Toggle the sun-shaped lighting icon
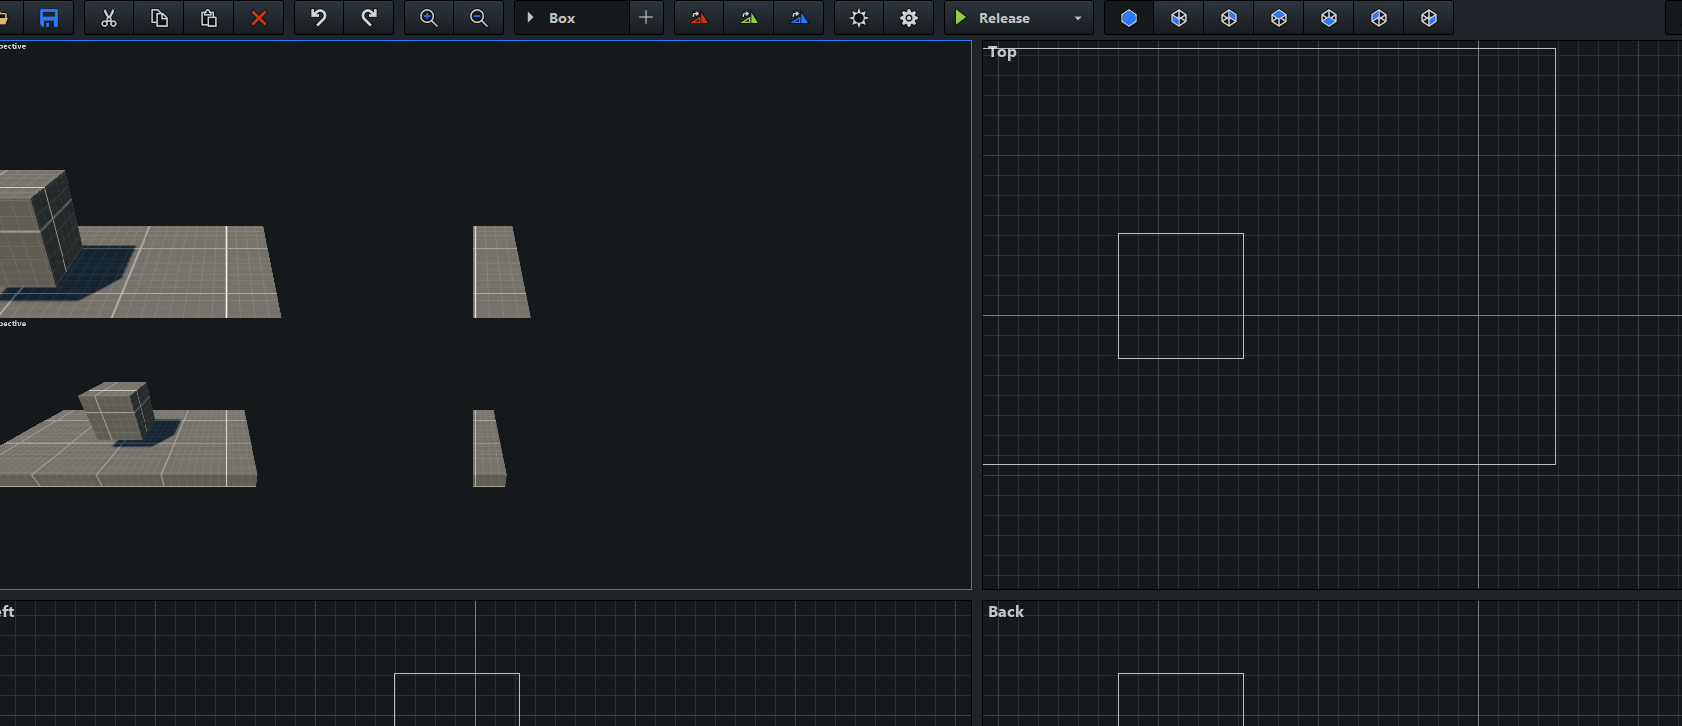This screenshot has height=726, width=1682. [x=859, y=18]
